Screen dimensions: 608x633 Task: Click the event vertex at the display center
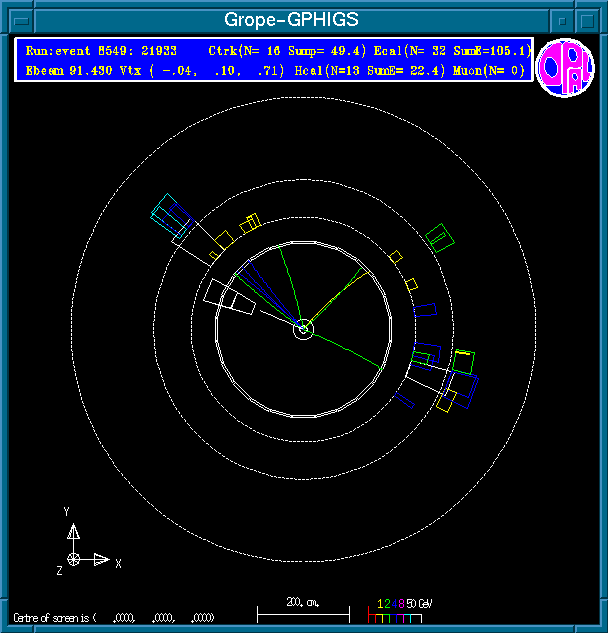point(303,327)
